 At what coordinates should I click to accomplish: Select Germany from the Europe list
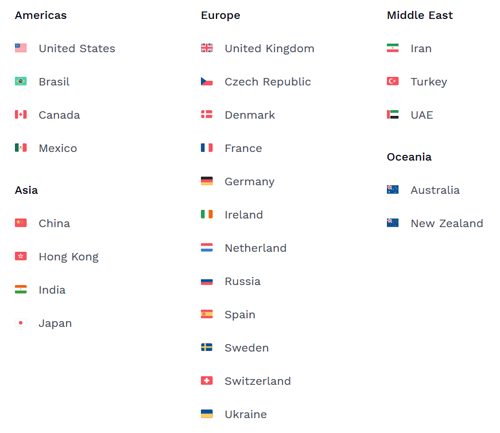(x=249, y=182)
